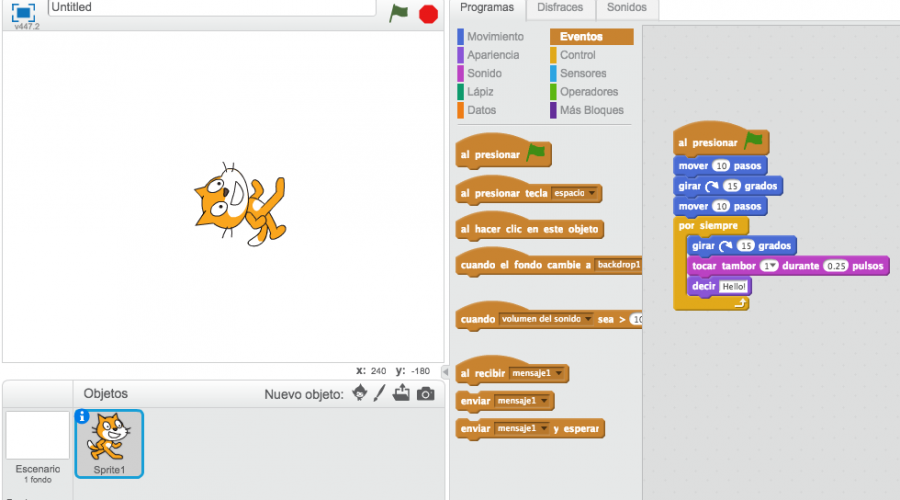Select the Control block category
The width and height of the screenshot is (900, 500).
577,55
